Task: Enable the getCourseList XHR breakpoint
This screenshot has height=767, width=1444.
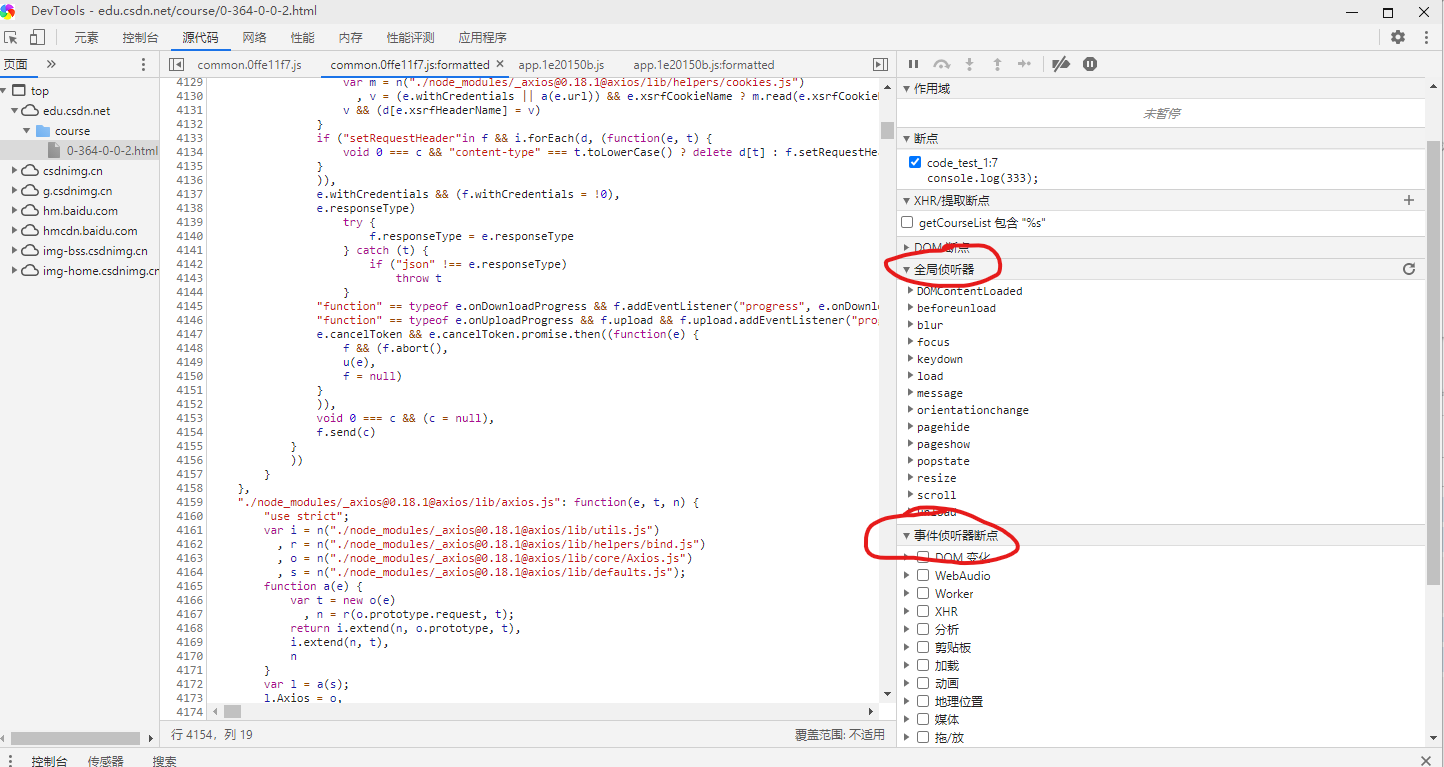Action: pyautogui.click(x=907, y=223)
